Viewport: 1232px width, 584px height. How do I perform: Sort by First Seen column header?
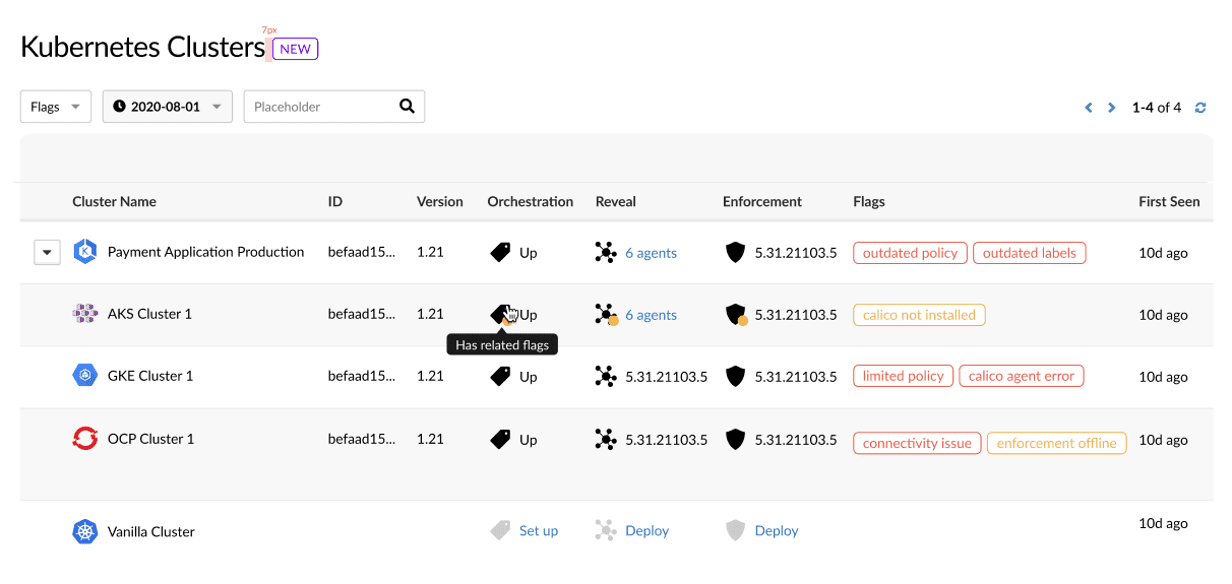pyautogui.click(x=1168, y=201)
